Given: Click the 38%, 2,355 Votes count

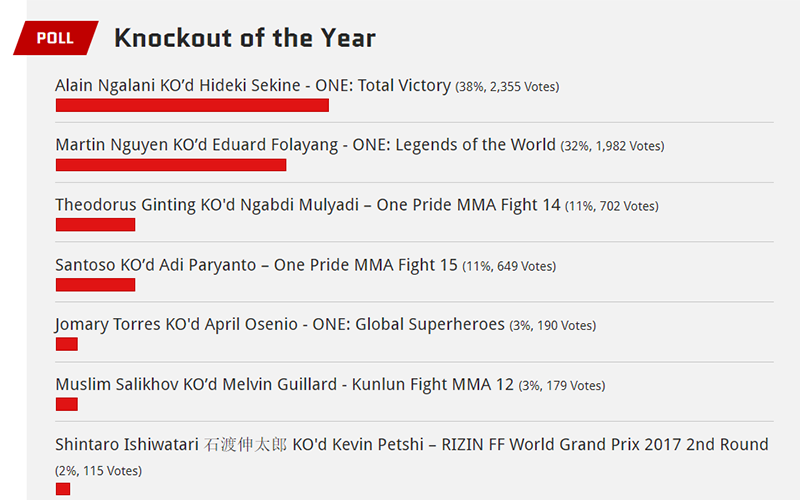Looking at the screenshot, I should 507,87.
